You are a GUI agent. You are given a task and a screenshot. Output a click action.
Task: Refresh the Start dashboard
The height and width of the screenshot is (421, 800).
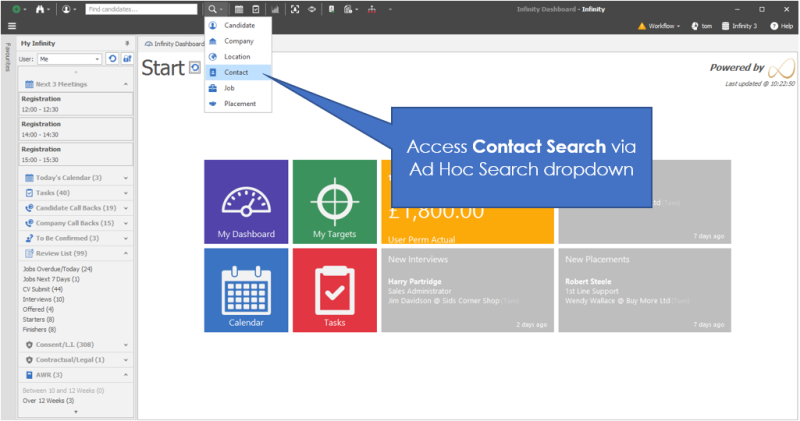(195, 68)
